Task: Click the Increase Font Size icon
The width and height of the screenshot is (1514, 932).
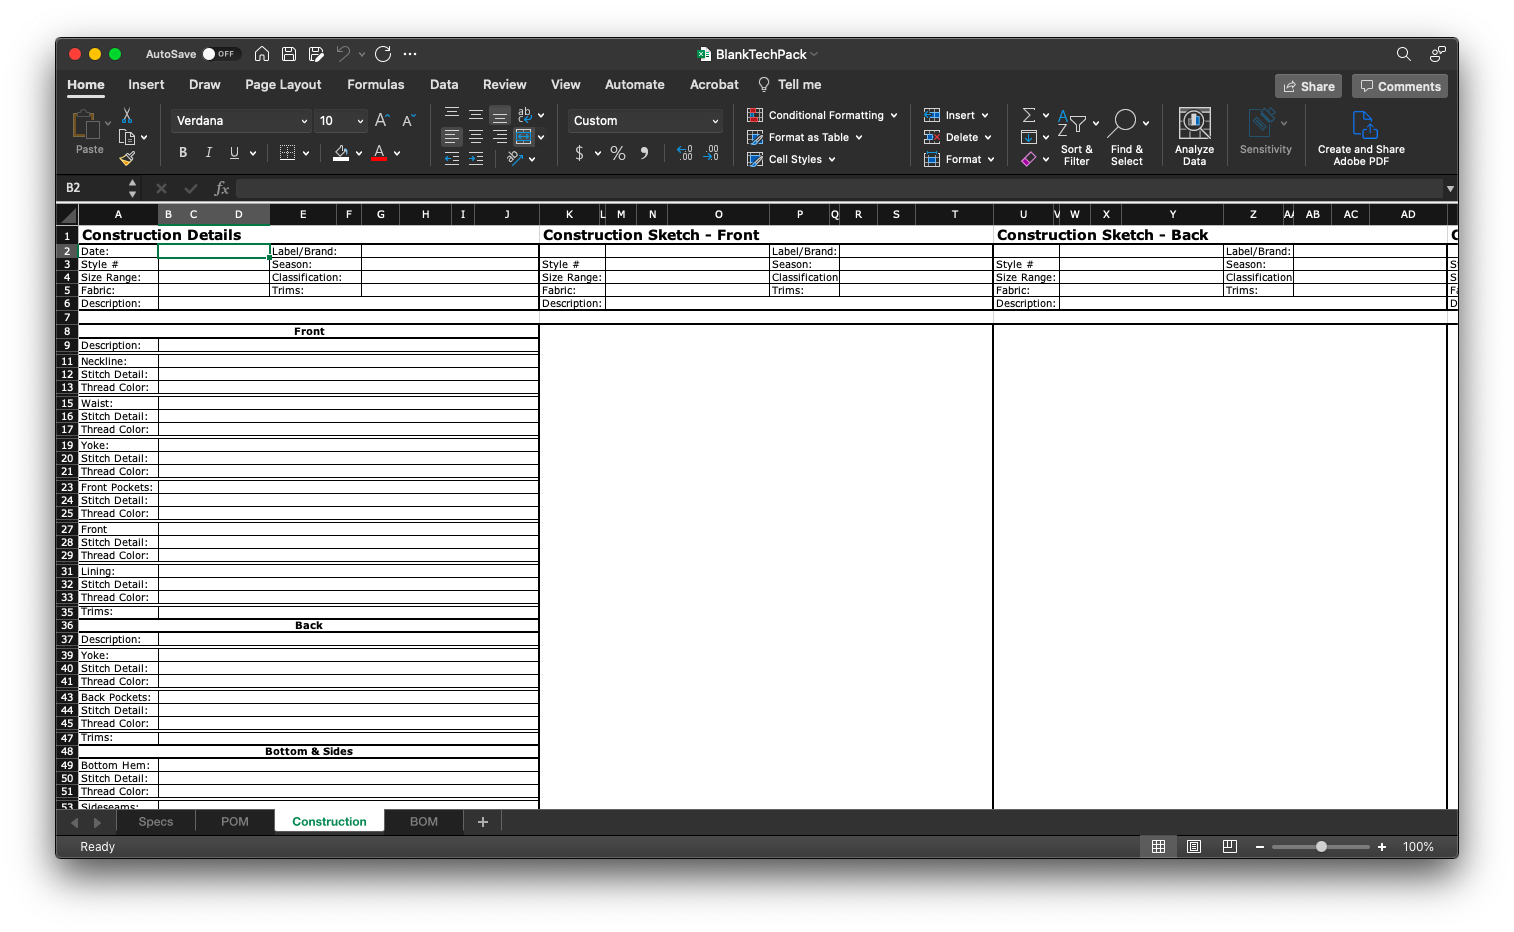Action: [381, 121]
